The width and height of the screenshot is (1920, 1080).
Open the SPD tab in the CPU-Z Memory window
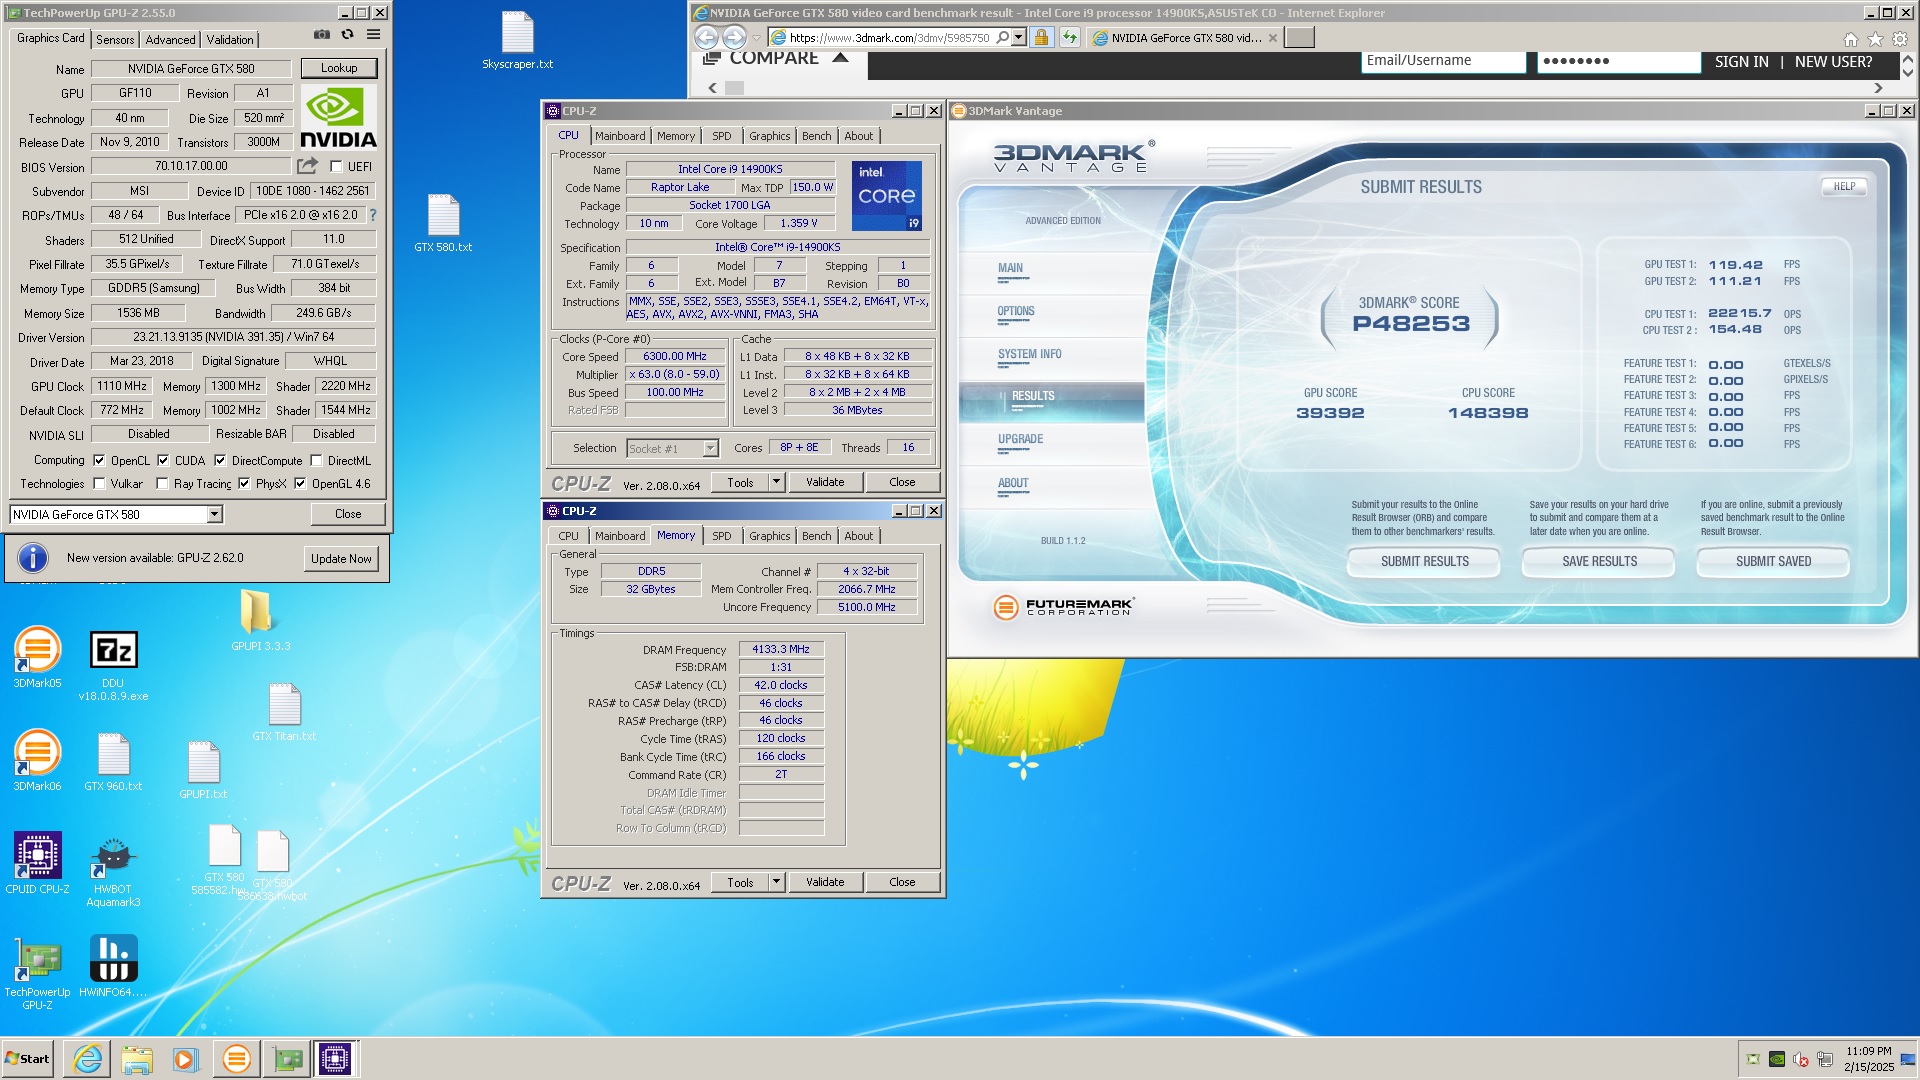tap(721, 536)
